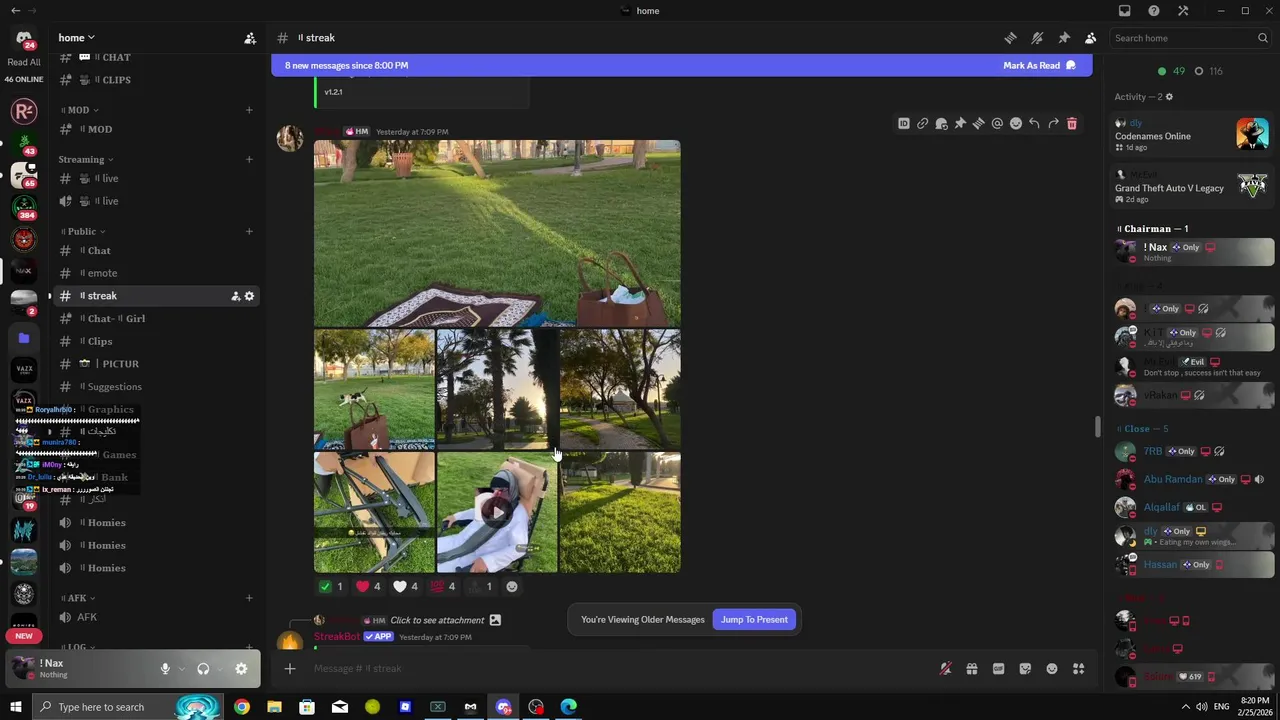This screenshot has height=720, width=1280.
Task: Click the Search home field
Action: coord(1190,38)
